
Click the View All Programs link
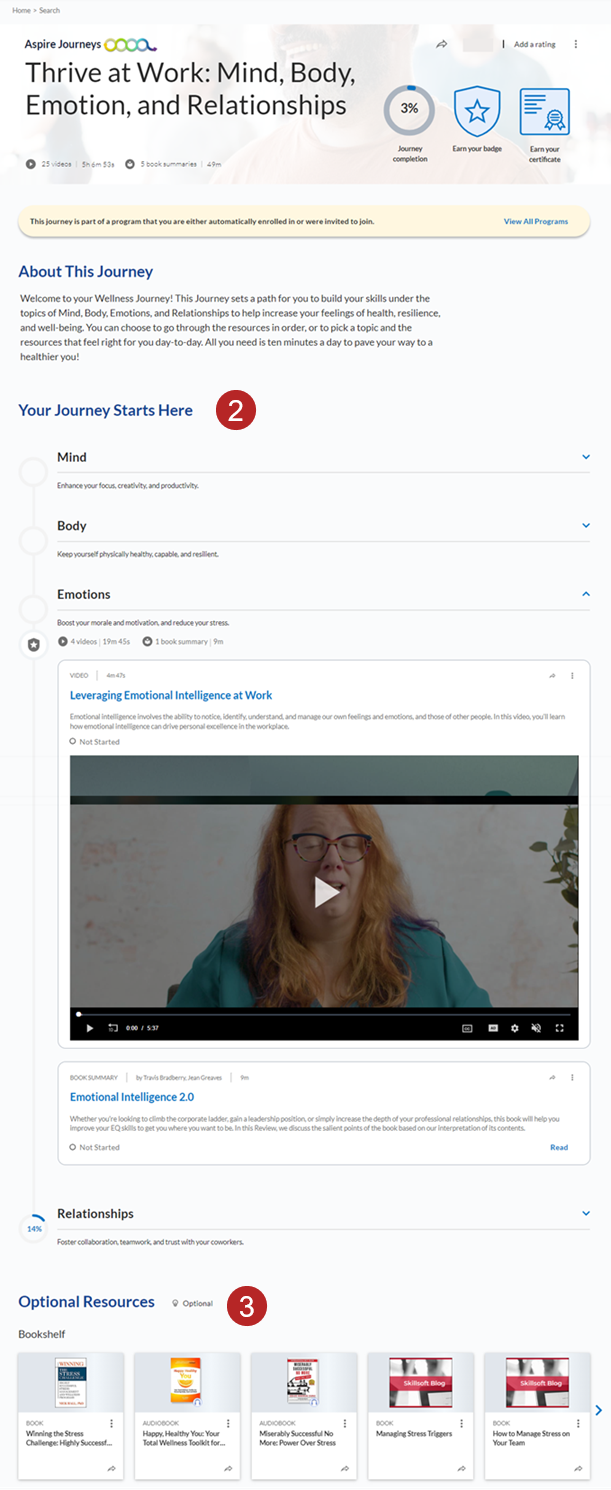535,222
